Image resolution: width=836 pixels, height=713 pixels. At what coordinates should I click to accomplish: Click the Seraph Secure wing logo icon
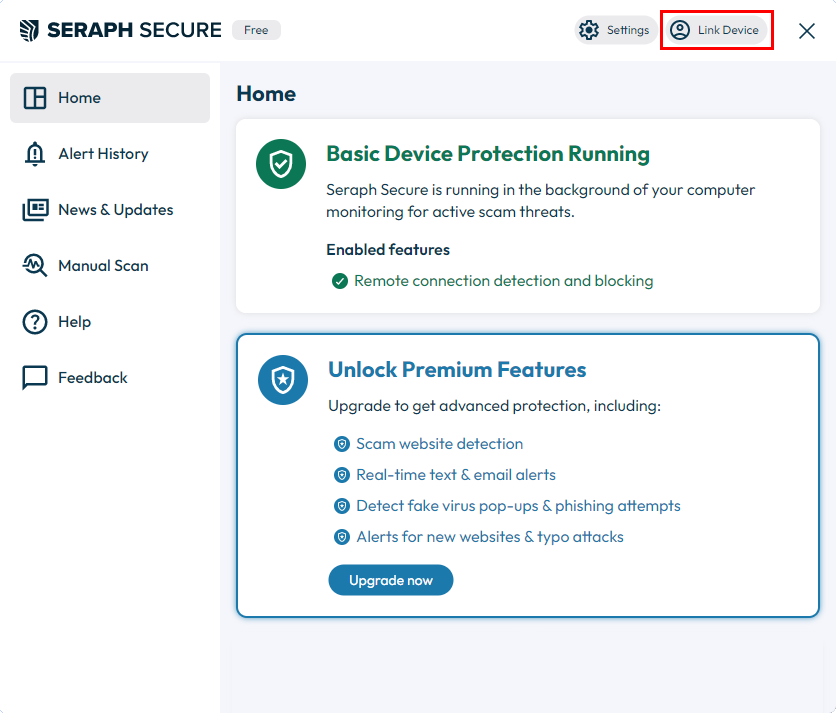tap(29, 30)
